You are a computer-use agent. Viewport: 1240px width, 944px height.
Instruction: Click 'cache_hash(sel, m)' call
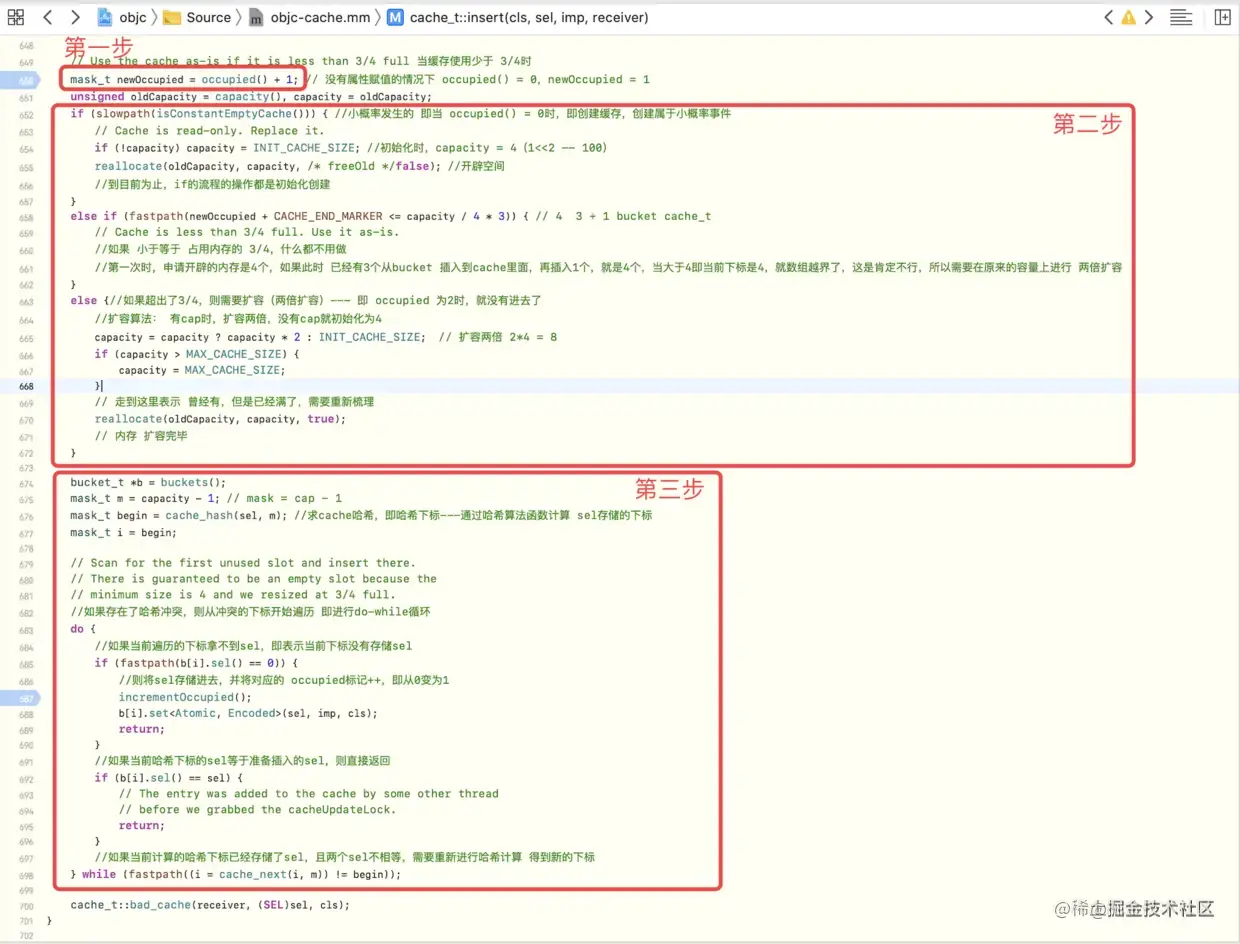click(227, 515)
